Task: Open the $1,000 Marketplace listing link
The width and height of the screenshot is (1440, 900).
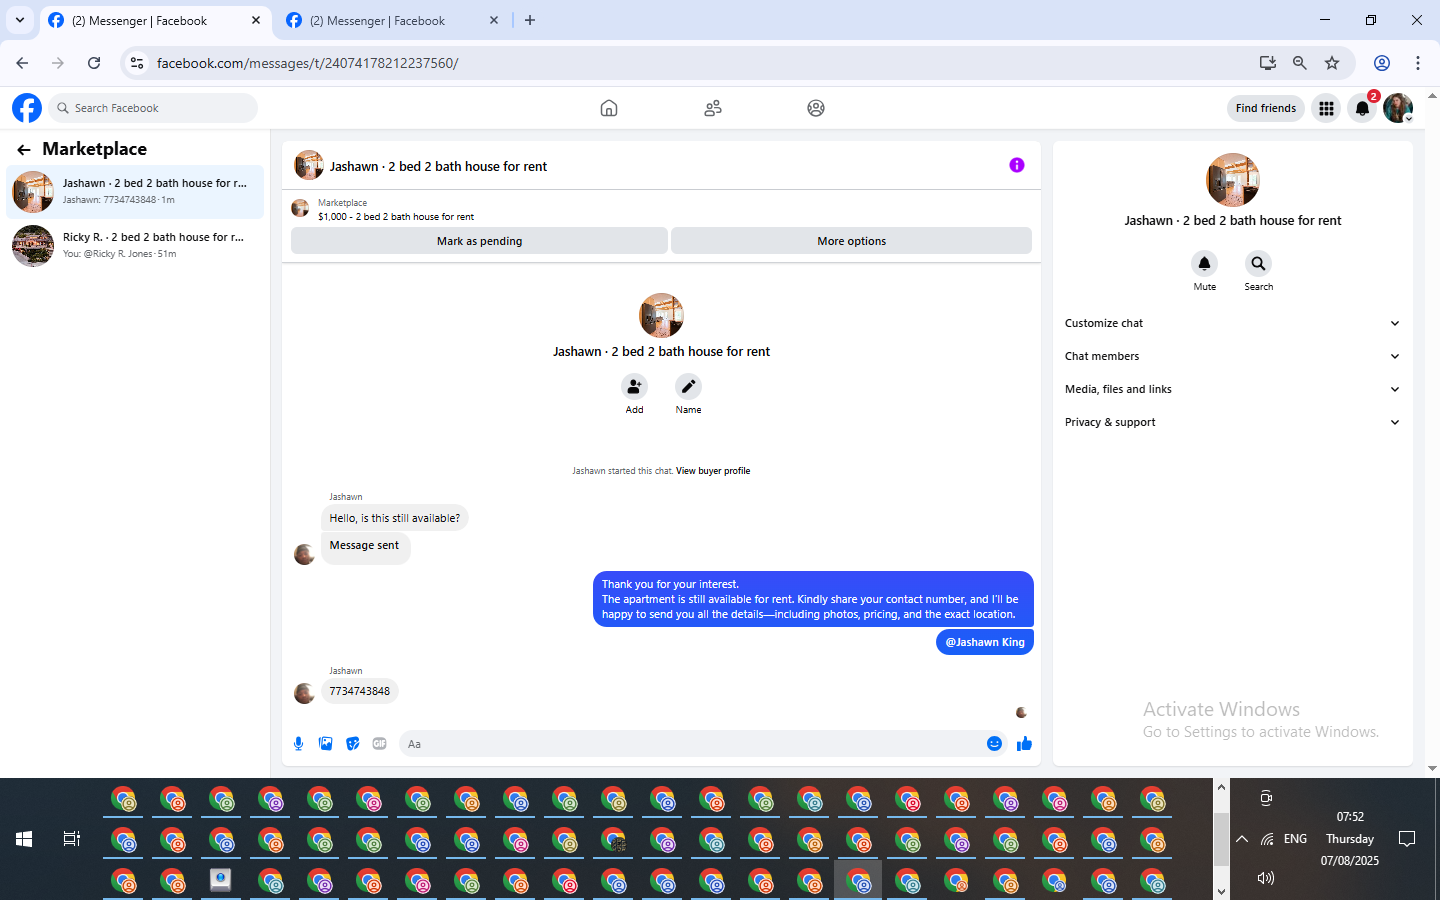Action: point(396,217)
